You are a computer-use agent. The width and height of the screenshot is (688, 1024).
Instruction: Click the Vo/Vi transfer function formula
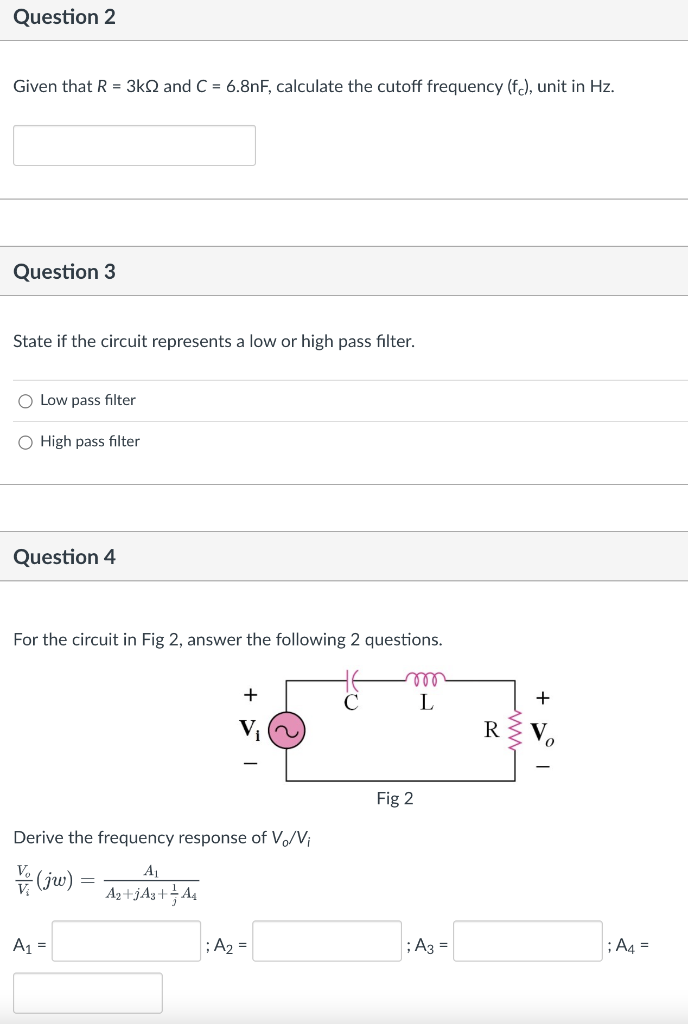point(108,882)
